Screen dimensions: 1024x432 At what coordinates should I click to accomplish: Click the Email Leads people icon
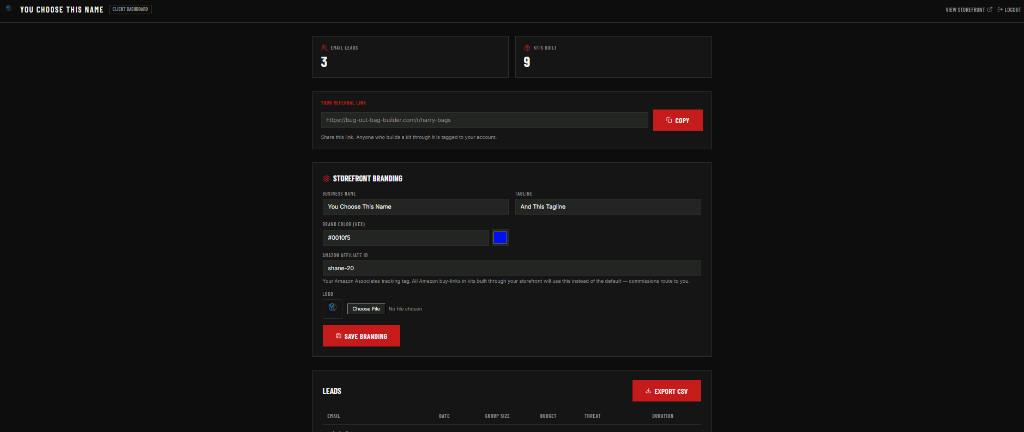(324, 48)
